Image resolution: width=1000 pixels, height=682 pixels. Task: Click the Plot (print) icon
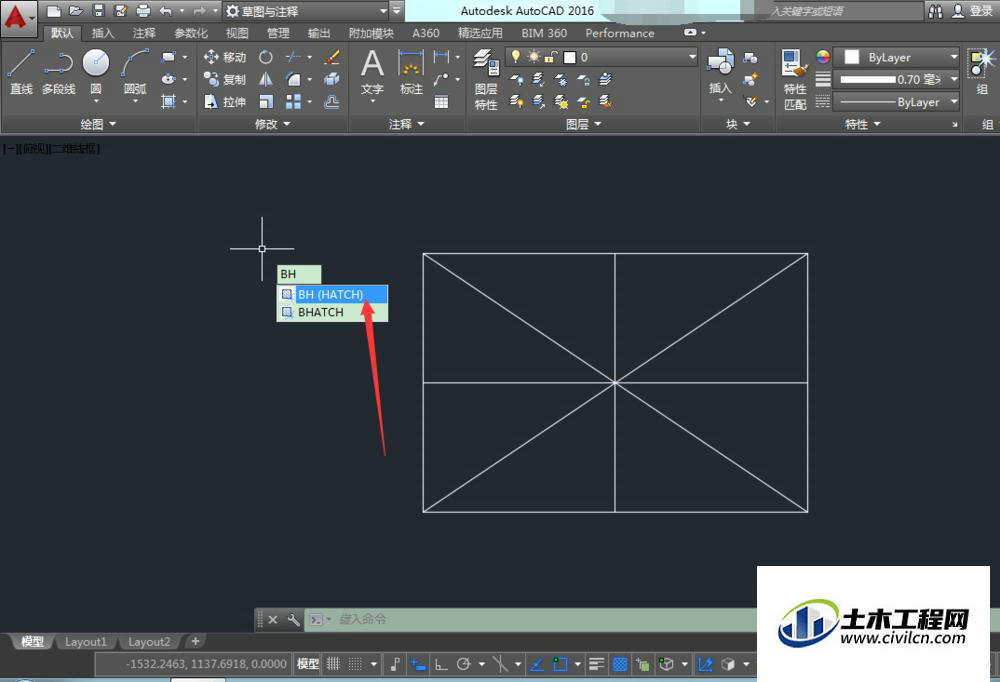tap(143, 11)
